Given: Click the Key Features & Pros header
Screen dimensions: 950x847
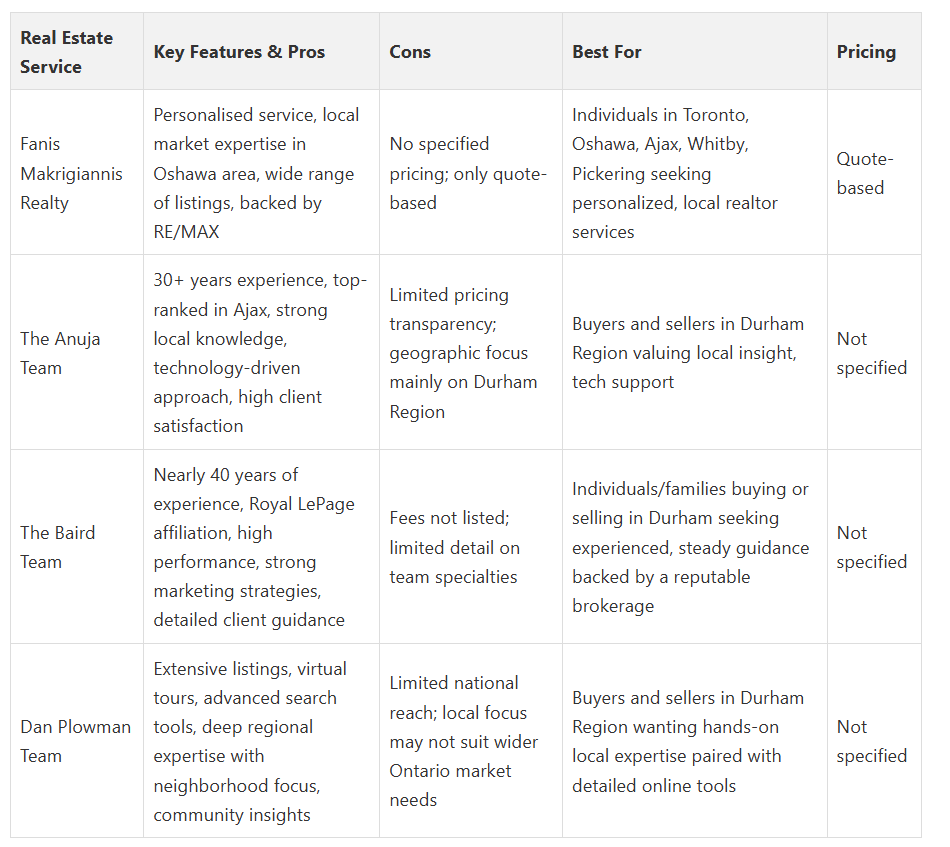Looking at the screenshot, I should (239, 52).
